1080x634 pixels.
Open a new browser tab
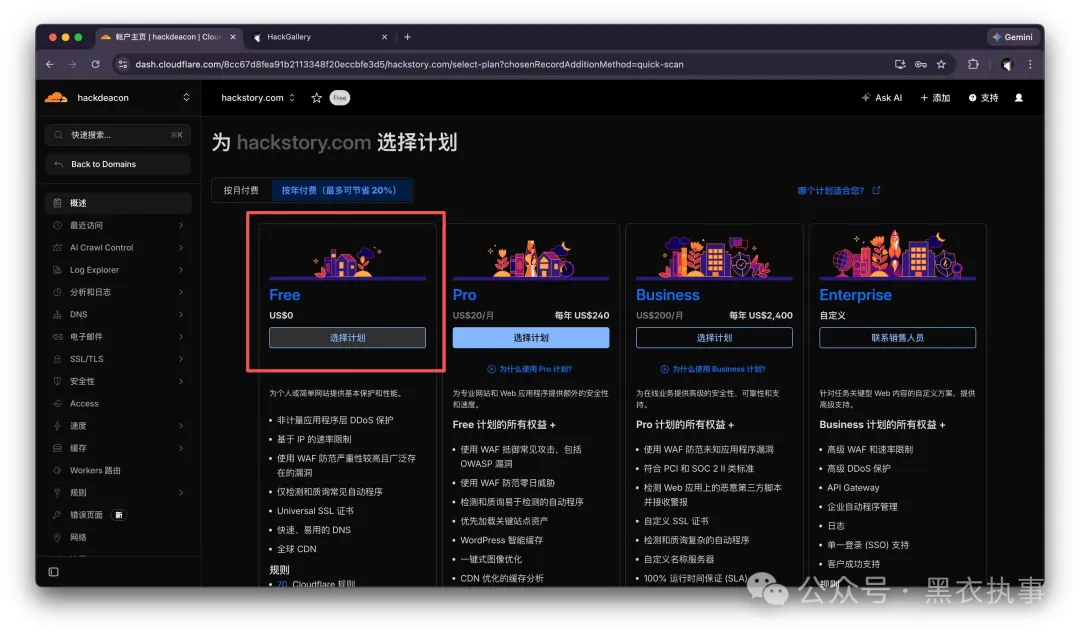click(407, 37)
